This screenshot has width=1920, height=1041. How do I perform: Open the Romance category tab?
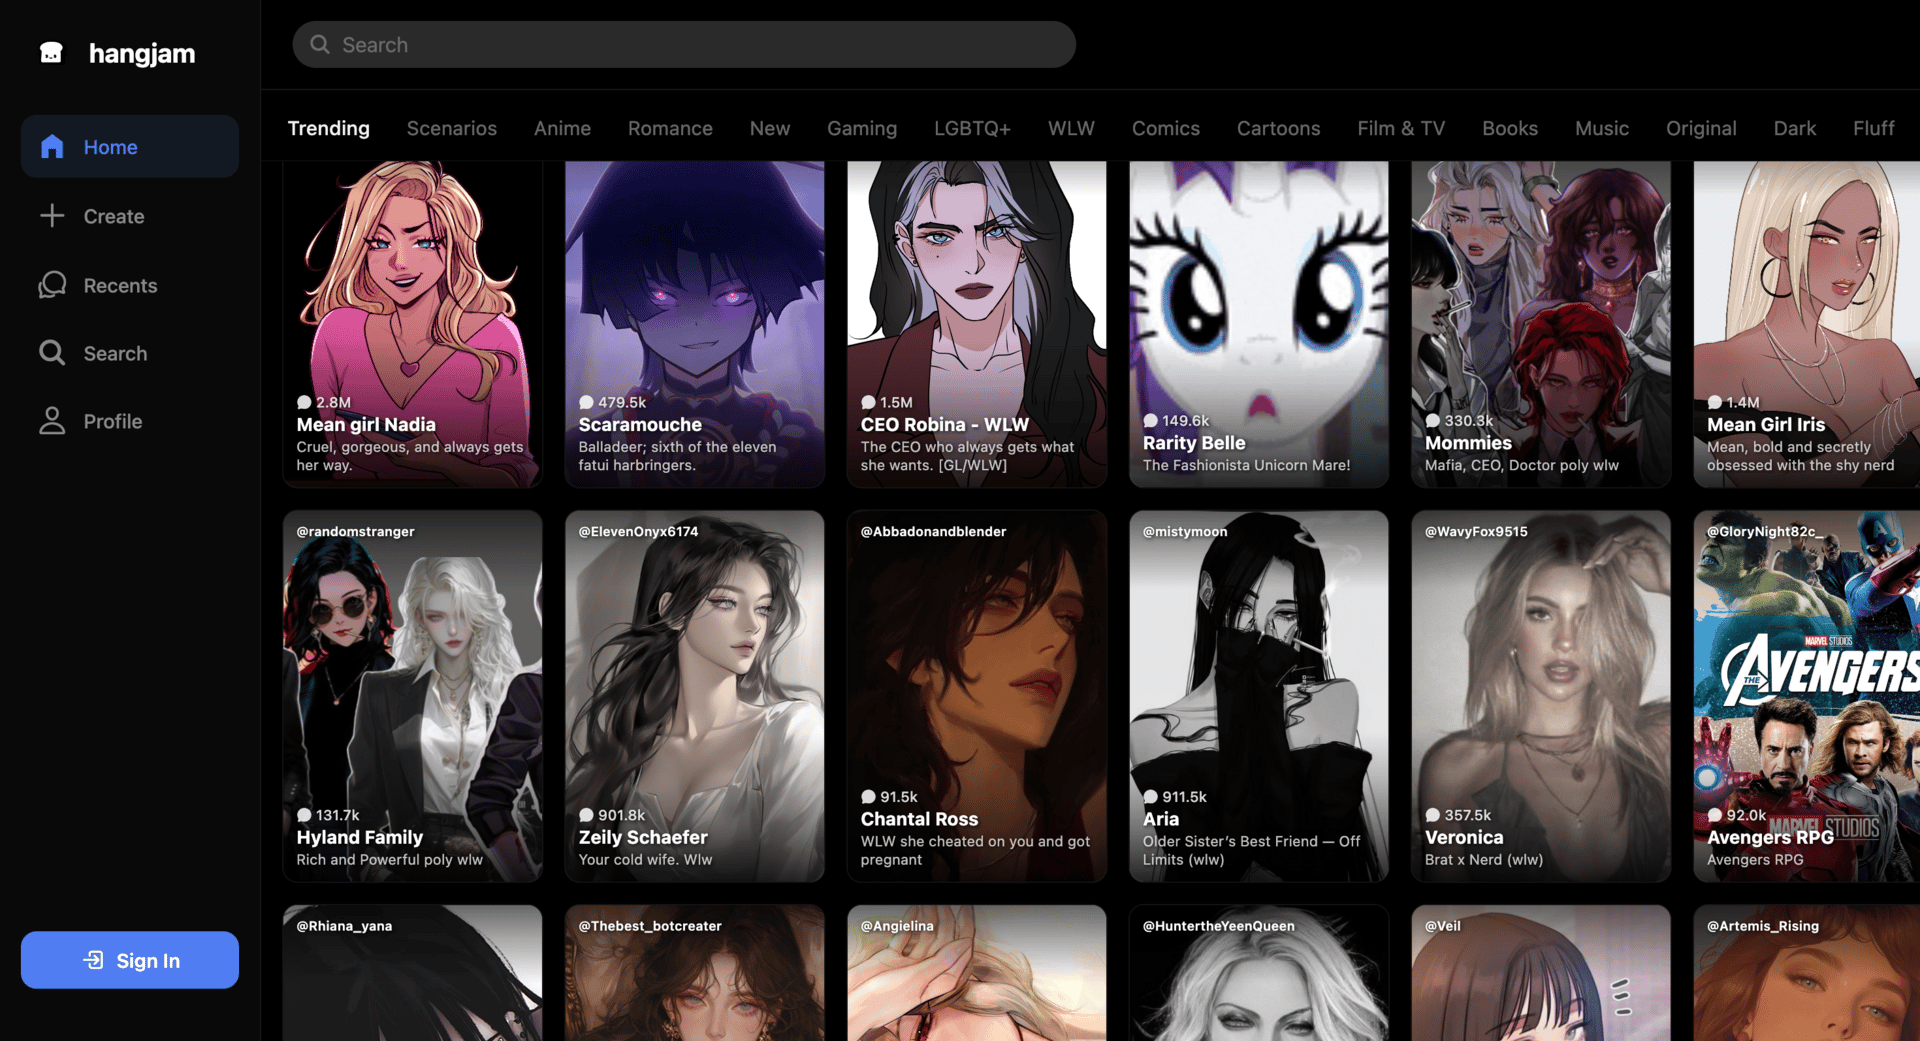(670, 128)
